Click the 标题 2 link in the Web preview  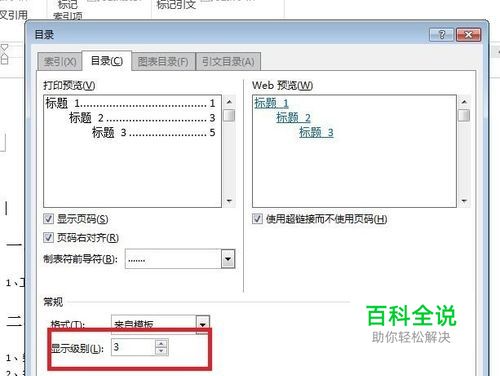coord(293,118)
